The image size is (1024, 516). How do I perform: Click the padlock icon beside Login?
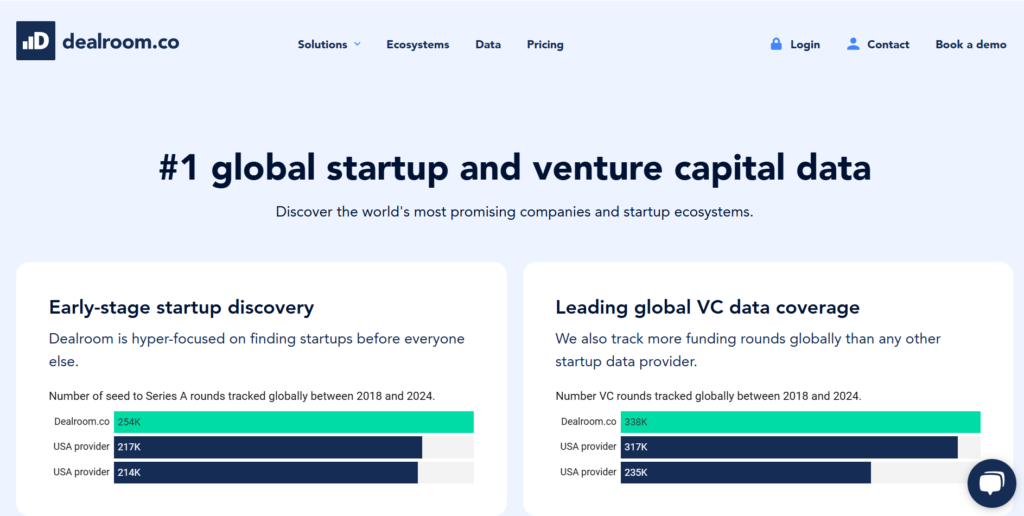click(x=776, y=44)
